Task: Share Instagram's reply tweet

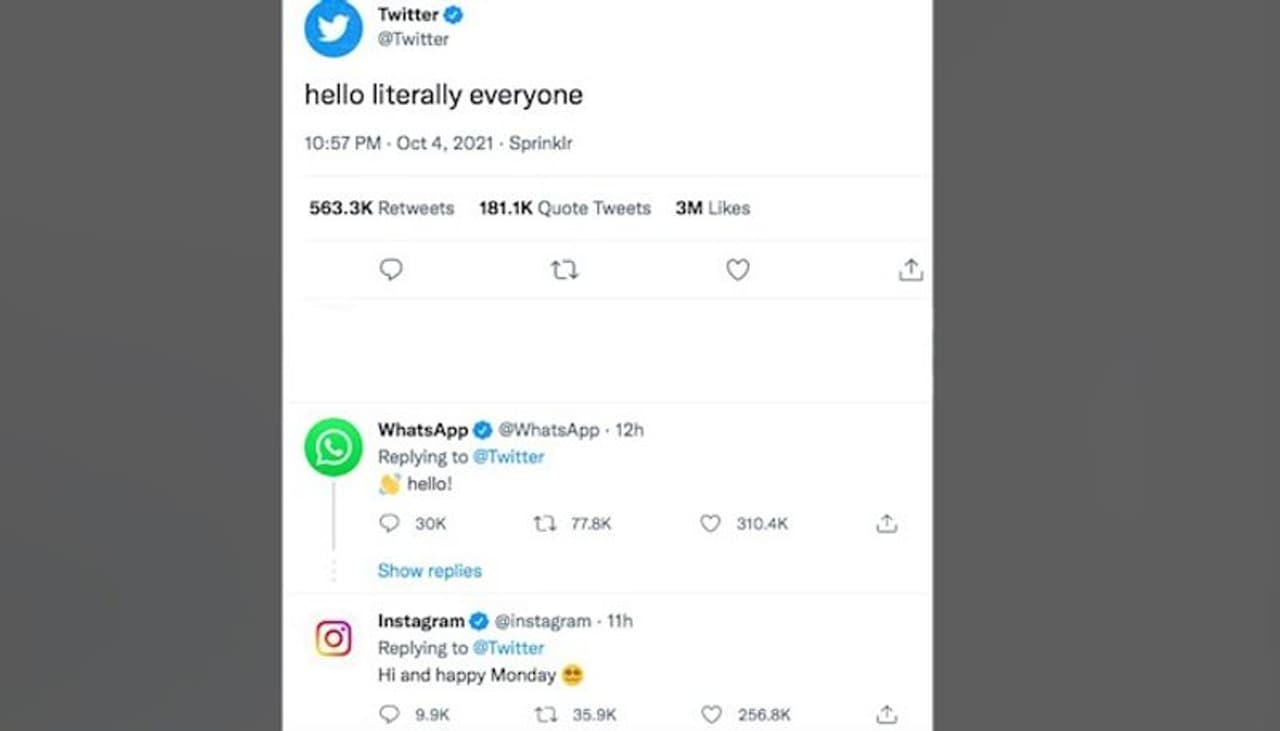Action: [x=886, y=714]
